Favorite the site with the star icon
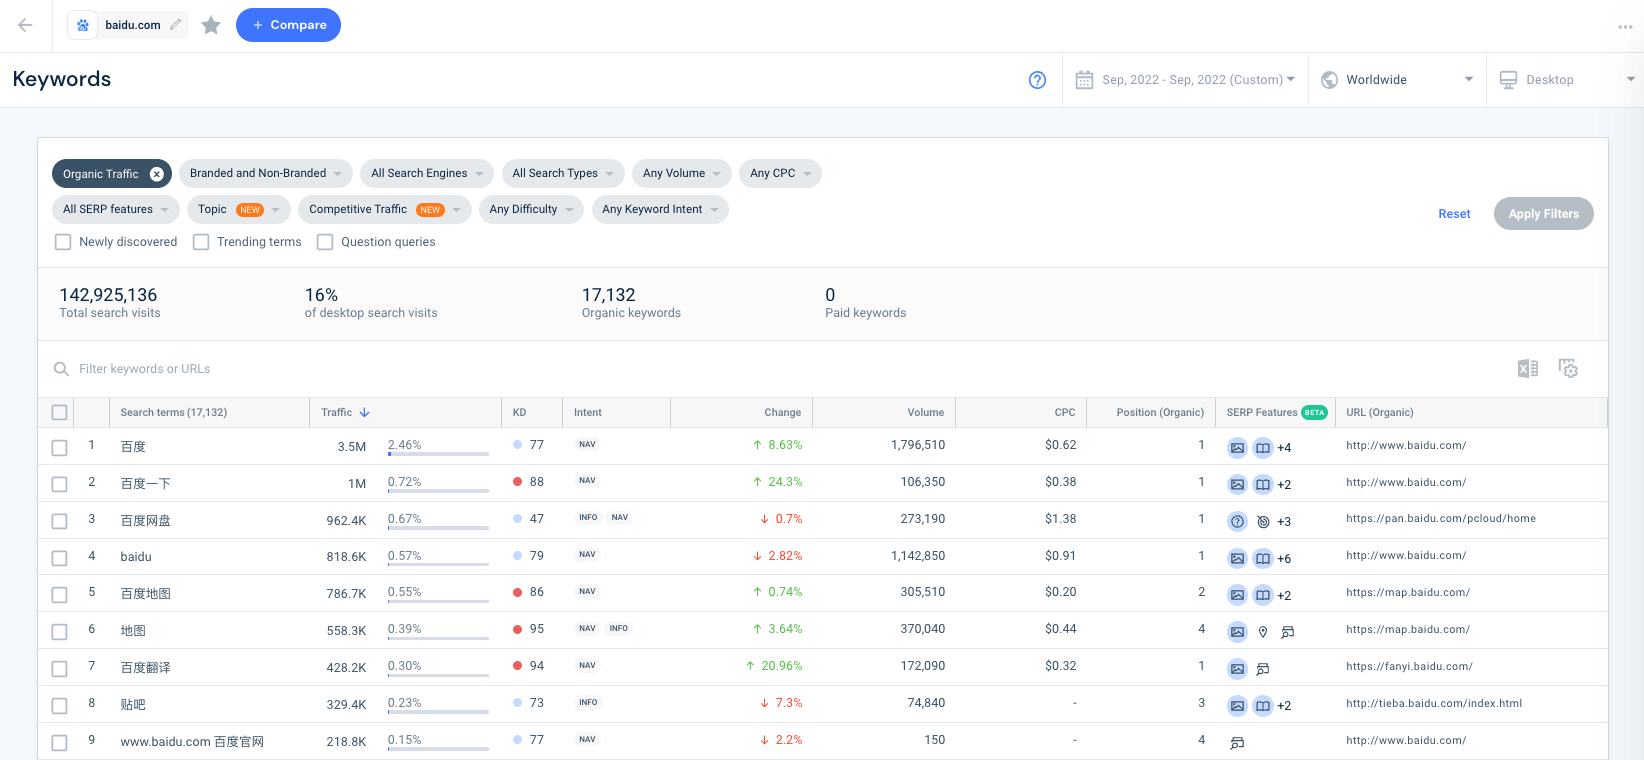Image resolution: width=1644 pixels, height=760 pixels. click(211, 25)
